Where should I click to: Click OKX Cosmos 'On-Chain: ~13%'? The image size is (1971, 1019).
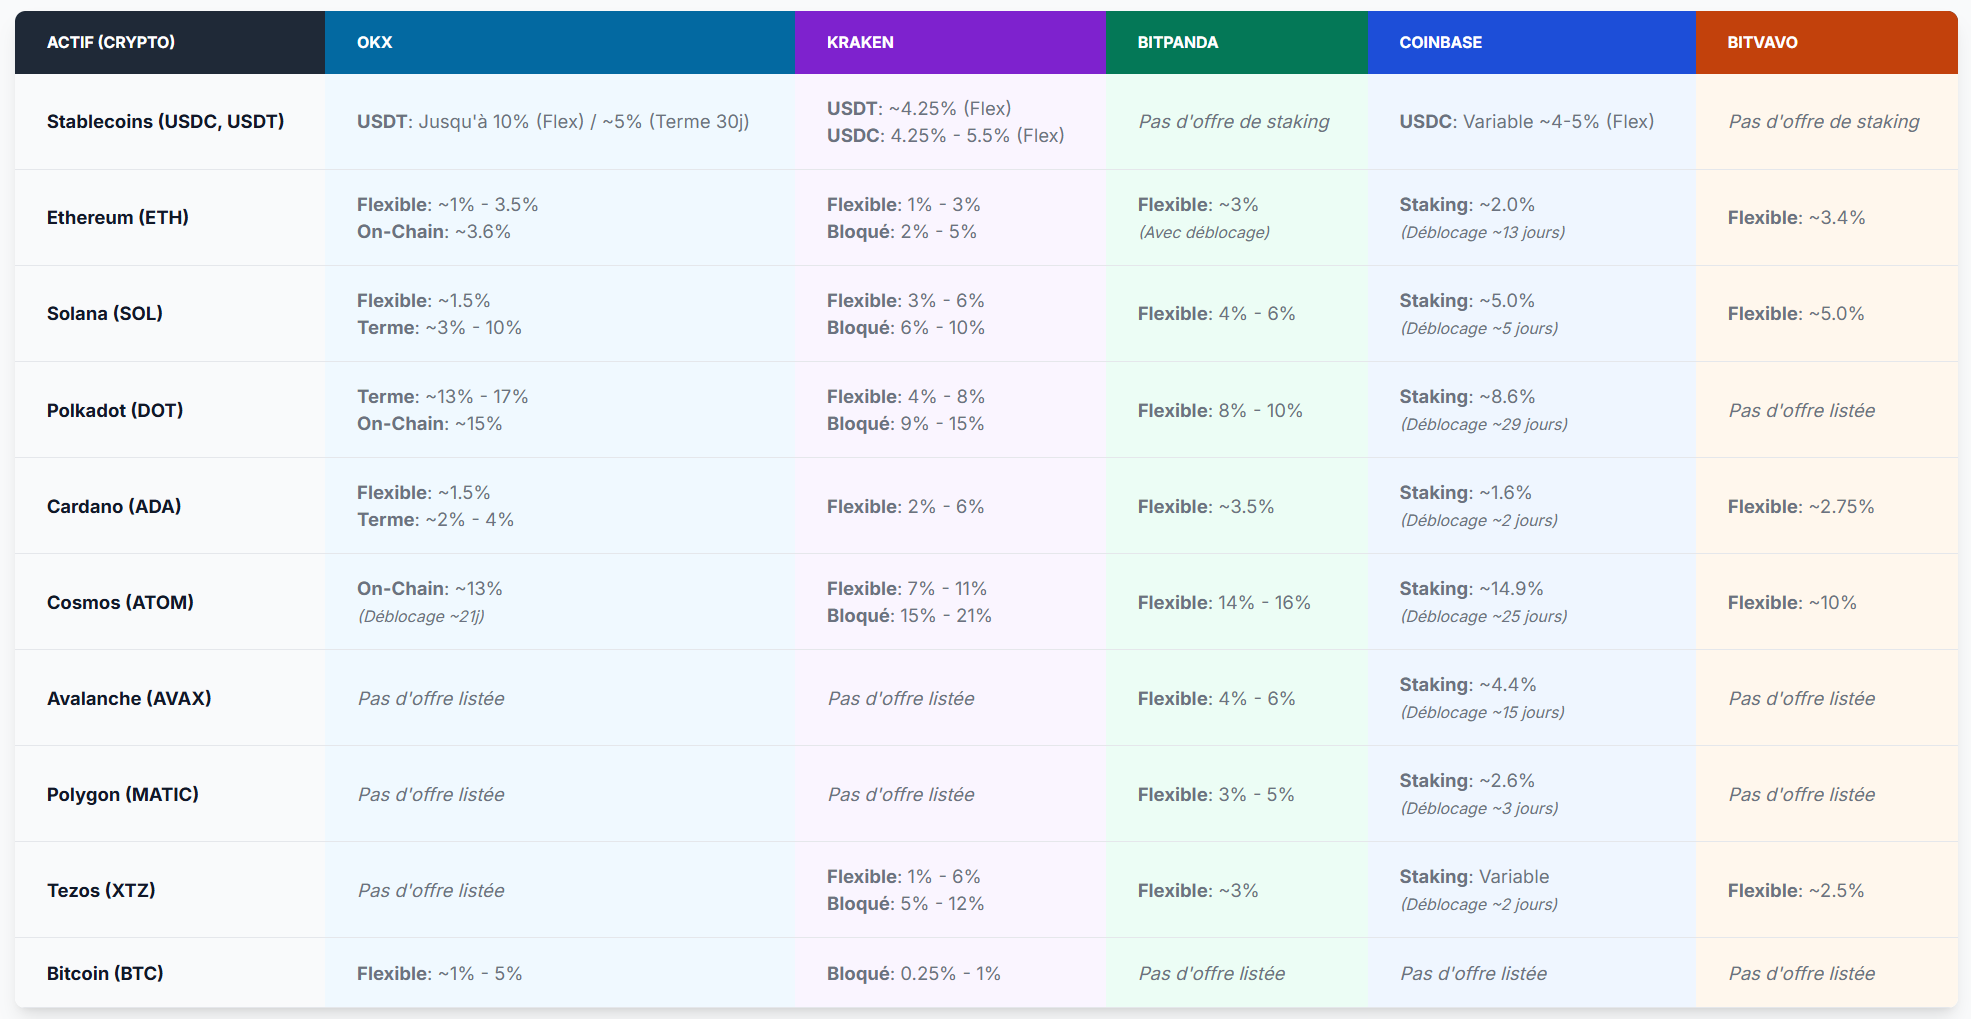click(x=430, y=589)
